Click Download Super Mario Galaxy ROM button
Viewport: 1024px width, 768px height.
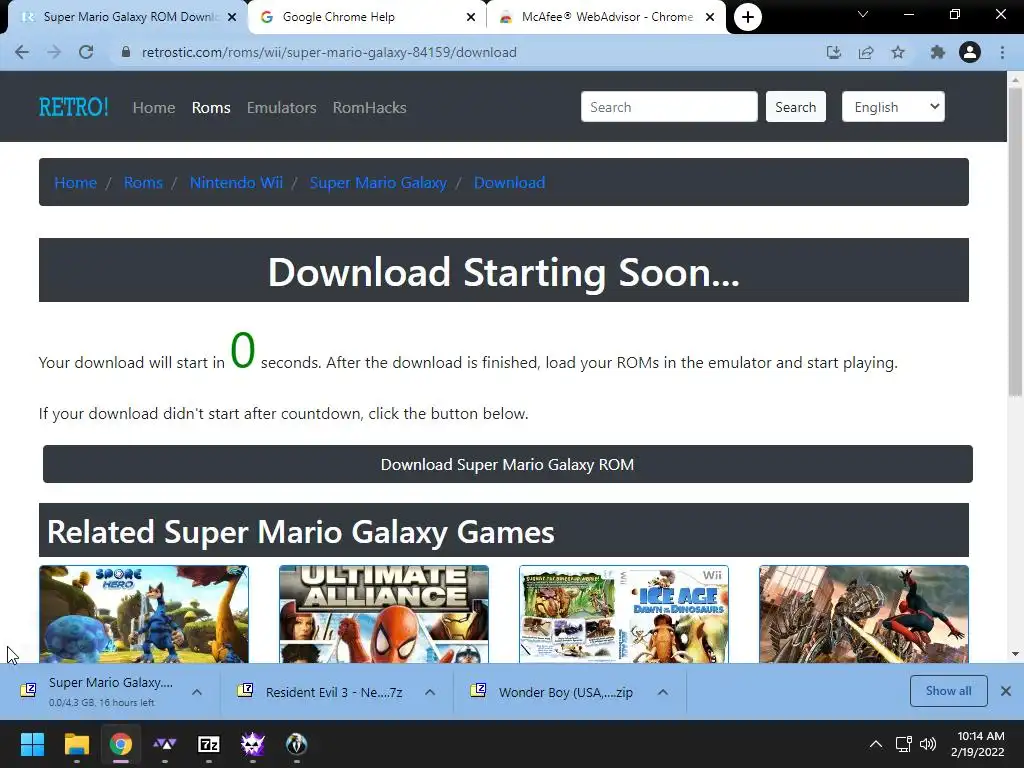[507, 464]
